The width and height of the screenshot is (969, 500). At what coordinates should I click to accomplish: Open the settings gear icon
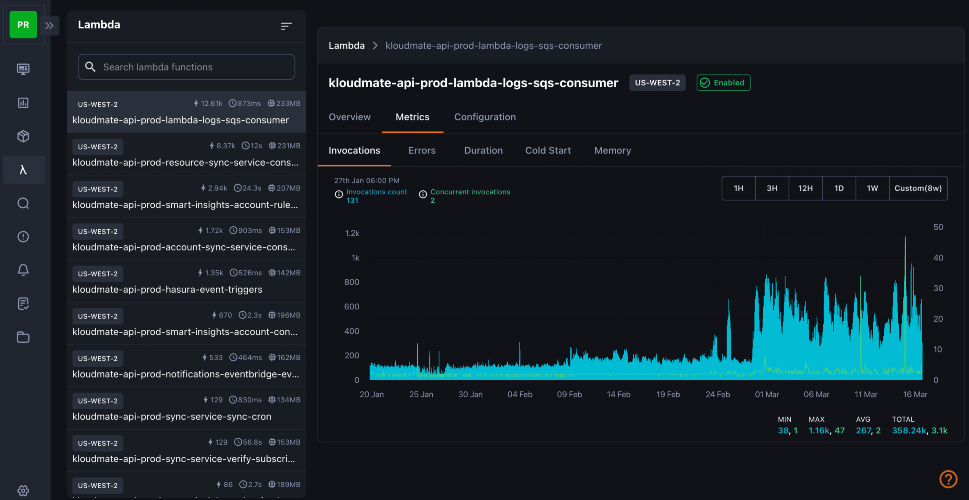tap(23, 491)
